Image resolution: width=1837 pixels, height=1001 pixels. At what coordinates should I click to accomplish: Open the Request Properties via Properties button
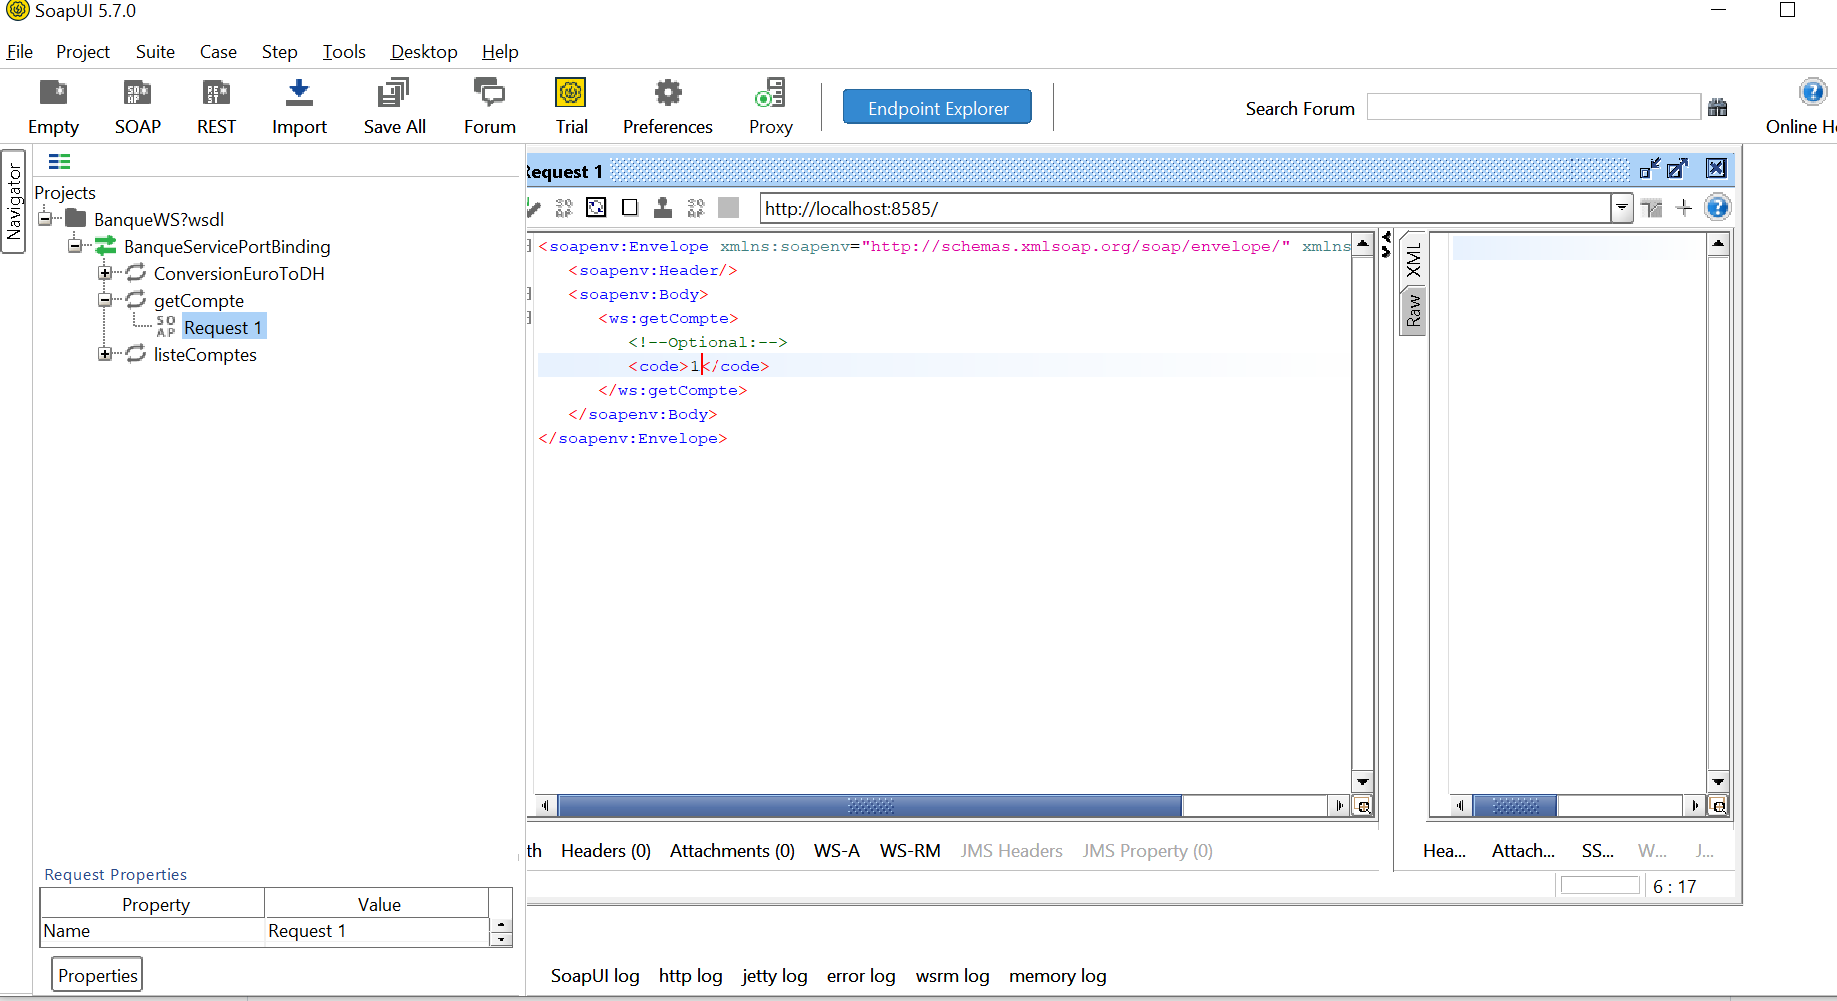(96, 974)
